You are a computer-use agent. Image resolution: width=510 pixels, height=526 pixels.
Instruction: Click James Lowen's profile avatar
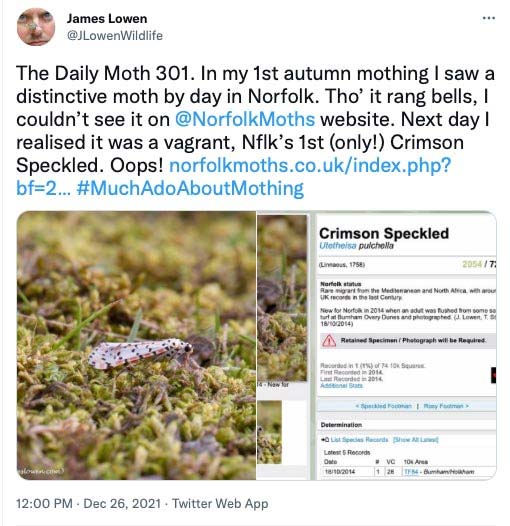[x=36, y=27]
